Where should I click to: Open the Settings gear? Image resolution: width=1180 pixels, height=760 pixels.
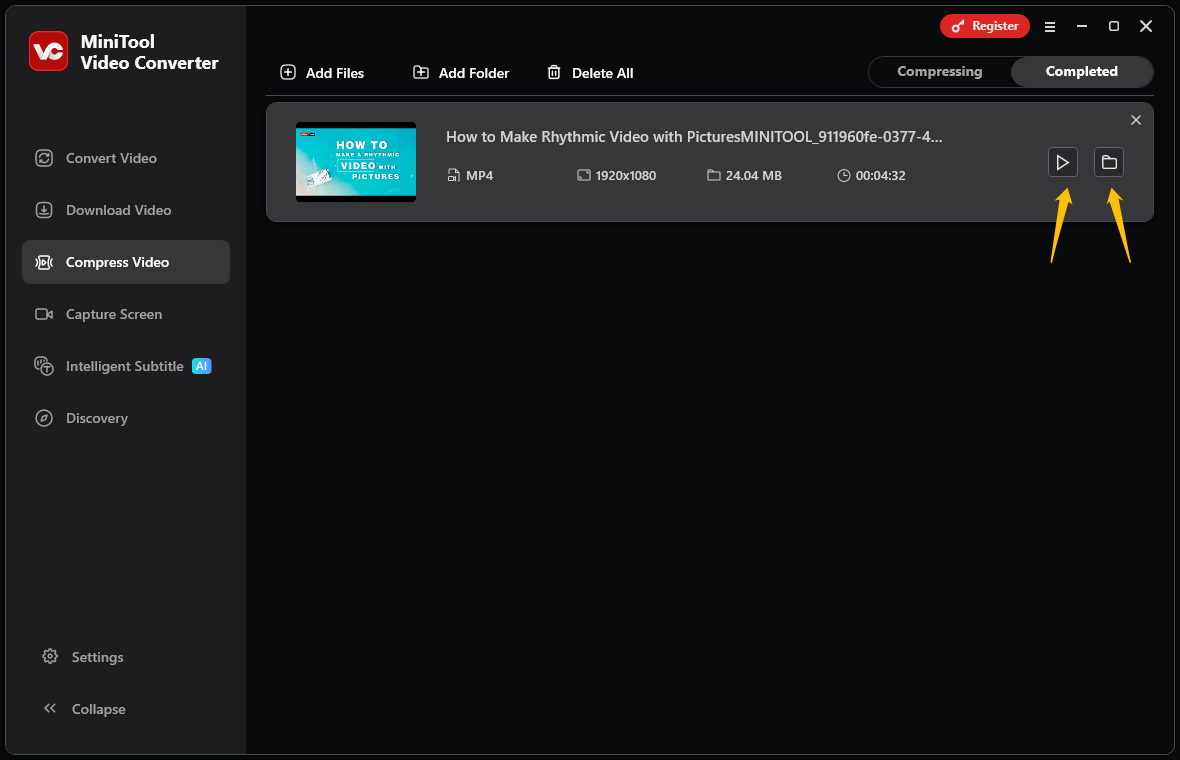point(49,657)
